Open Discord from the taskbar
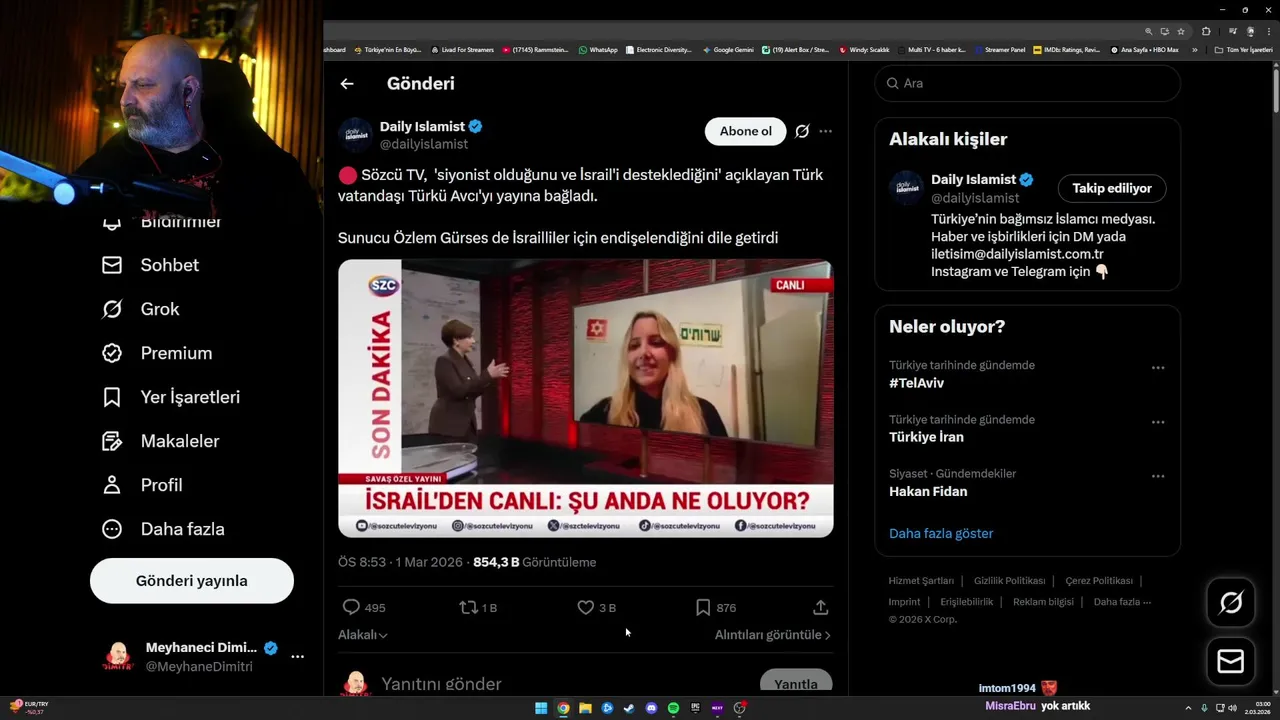This screenshot has height=720, width=1280. 651,708
